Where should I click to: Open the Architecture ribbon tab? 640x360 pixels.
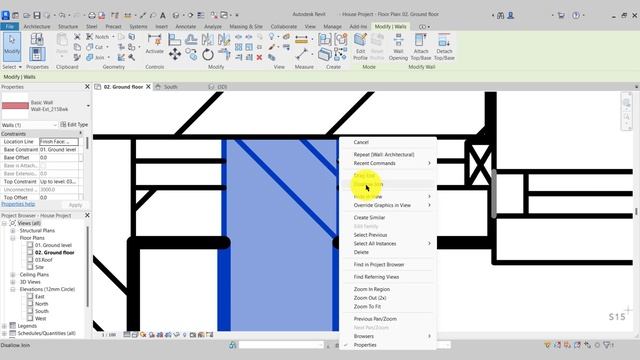[37, 27]
